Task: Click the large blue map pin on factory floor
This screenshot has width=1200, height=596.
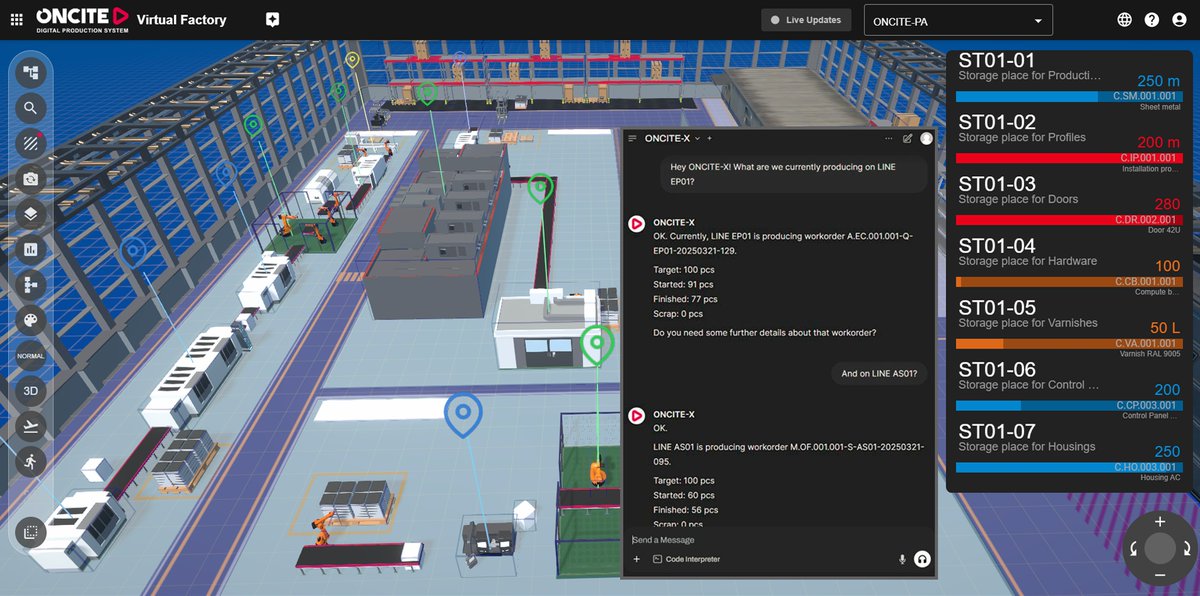Action: 463,414
